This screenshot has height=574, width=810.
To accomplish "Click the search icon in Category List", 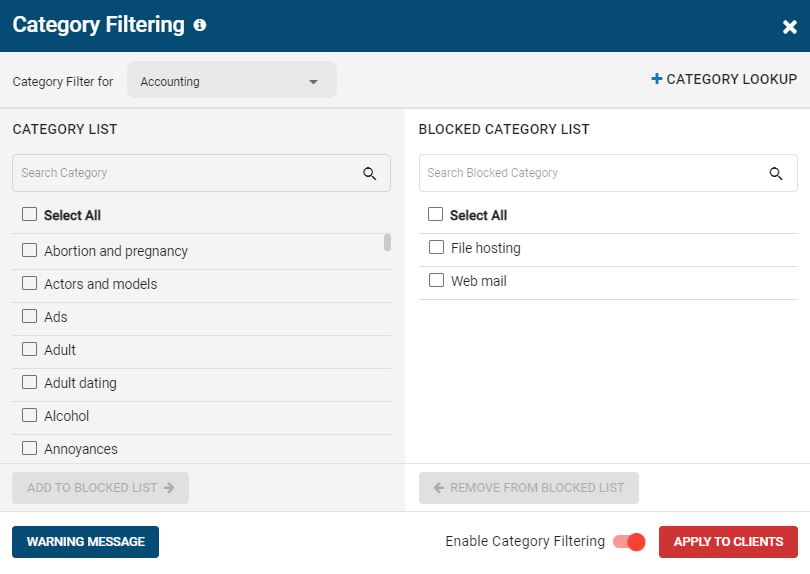I will pos(370,173).
